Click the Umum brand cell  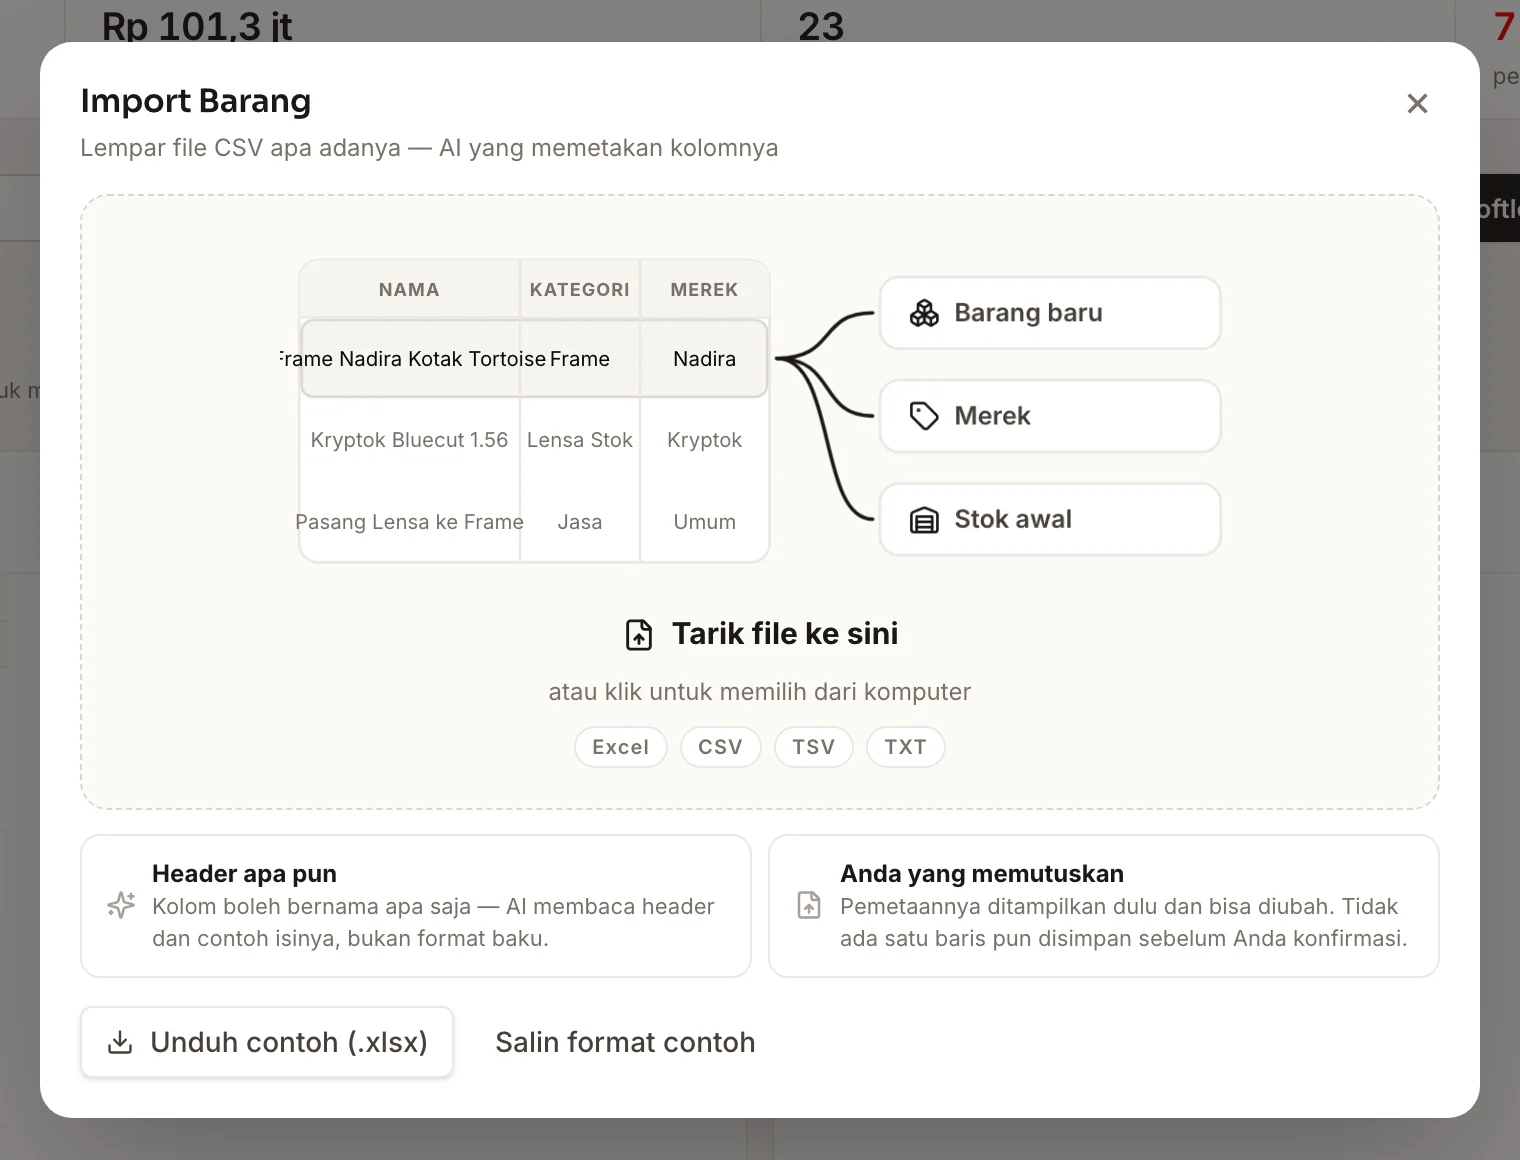(x=705, y=522)
